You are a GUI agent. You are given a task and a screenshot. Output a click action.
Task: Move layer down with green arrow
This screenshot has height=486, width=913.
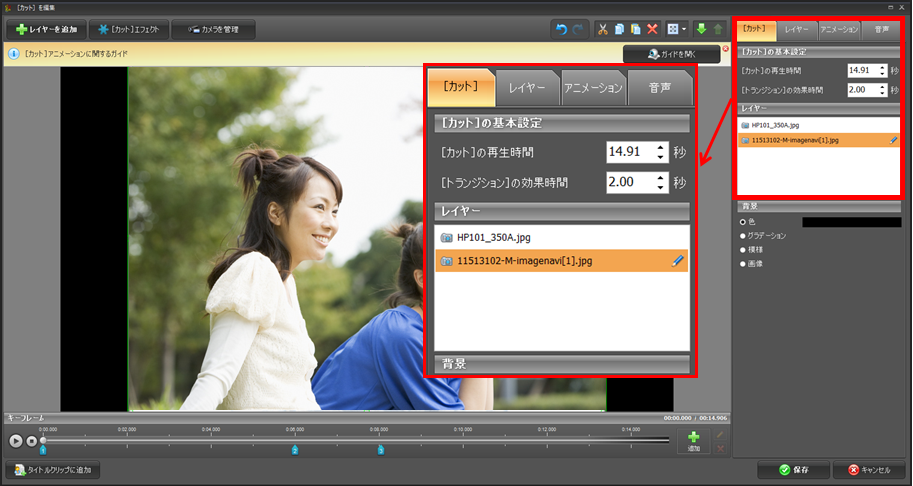tap(699, 30)
